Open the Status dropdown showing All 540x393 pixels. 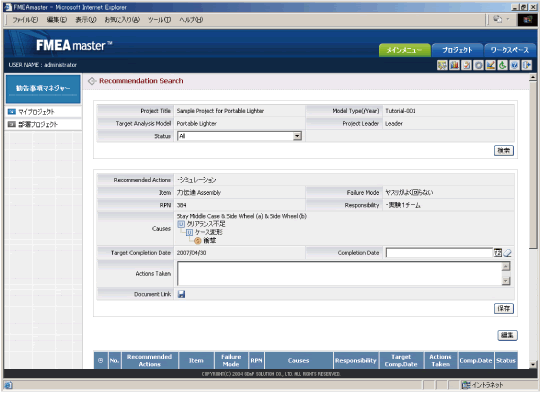pos(239,136)
